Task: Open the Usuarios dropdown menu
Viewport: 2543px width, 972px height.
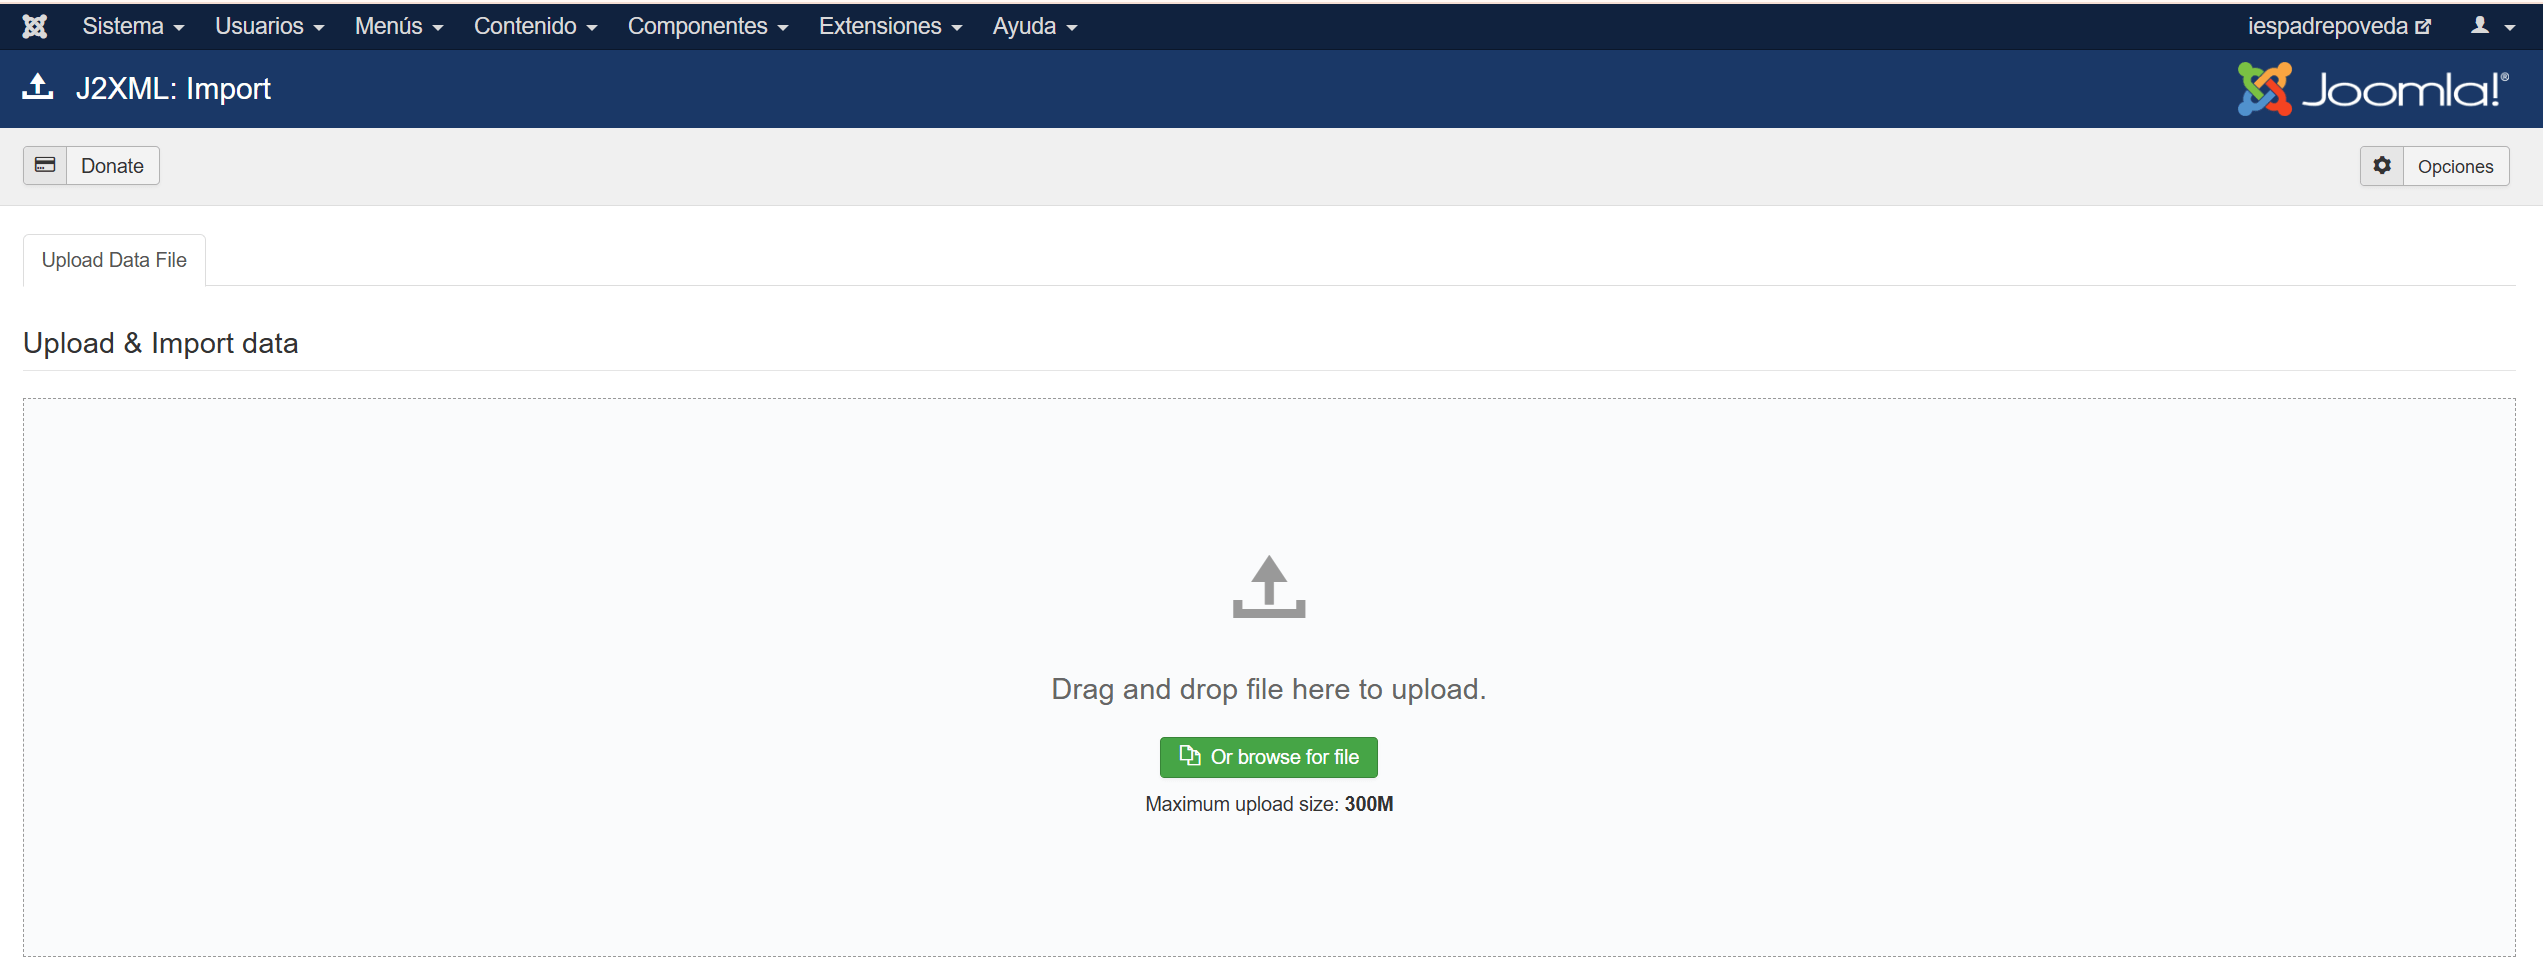Action: click(269, 27)
